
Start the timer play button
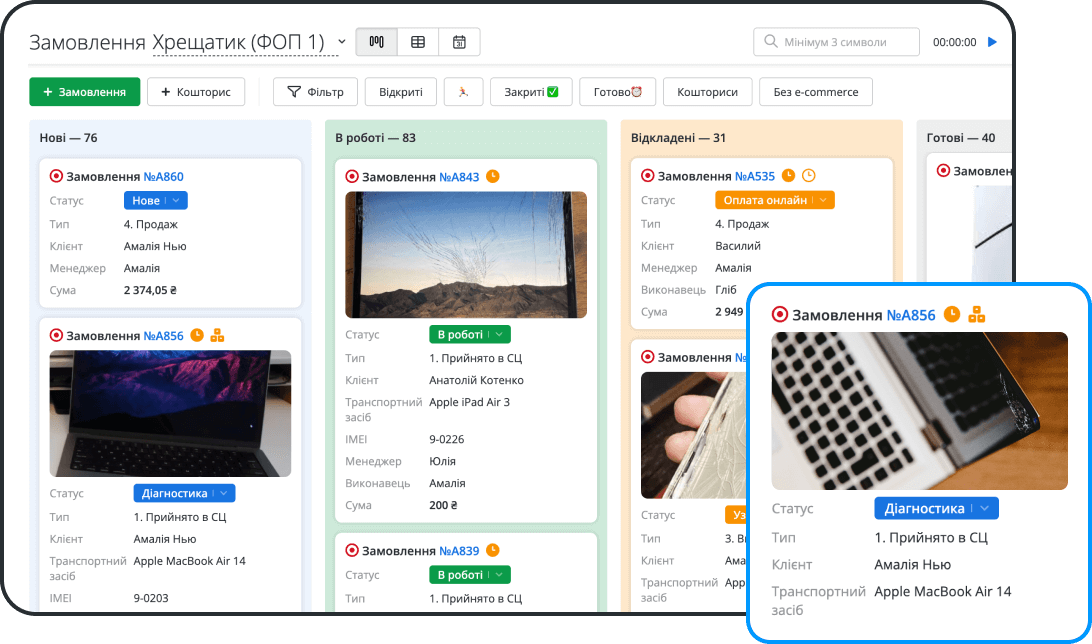992,42
